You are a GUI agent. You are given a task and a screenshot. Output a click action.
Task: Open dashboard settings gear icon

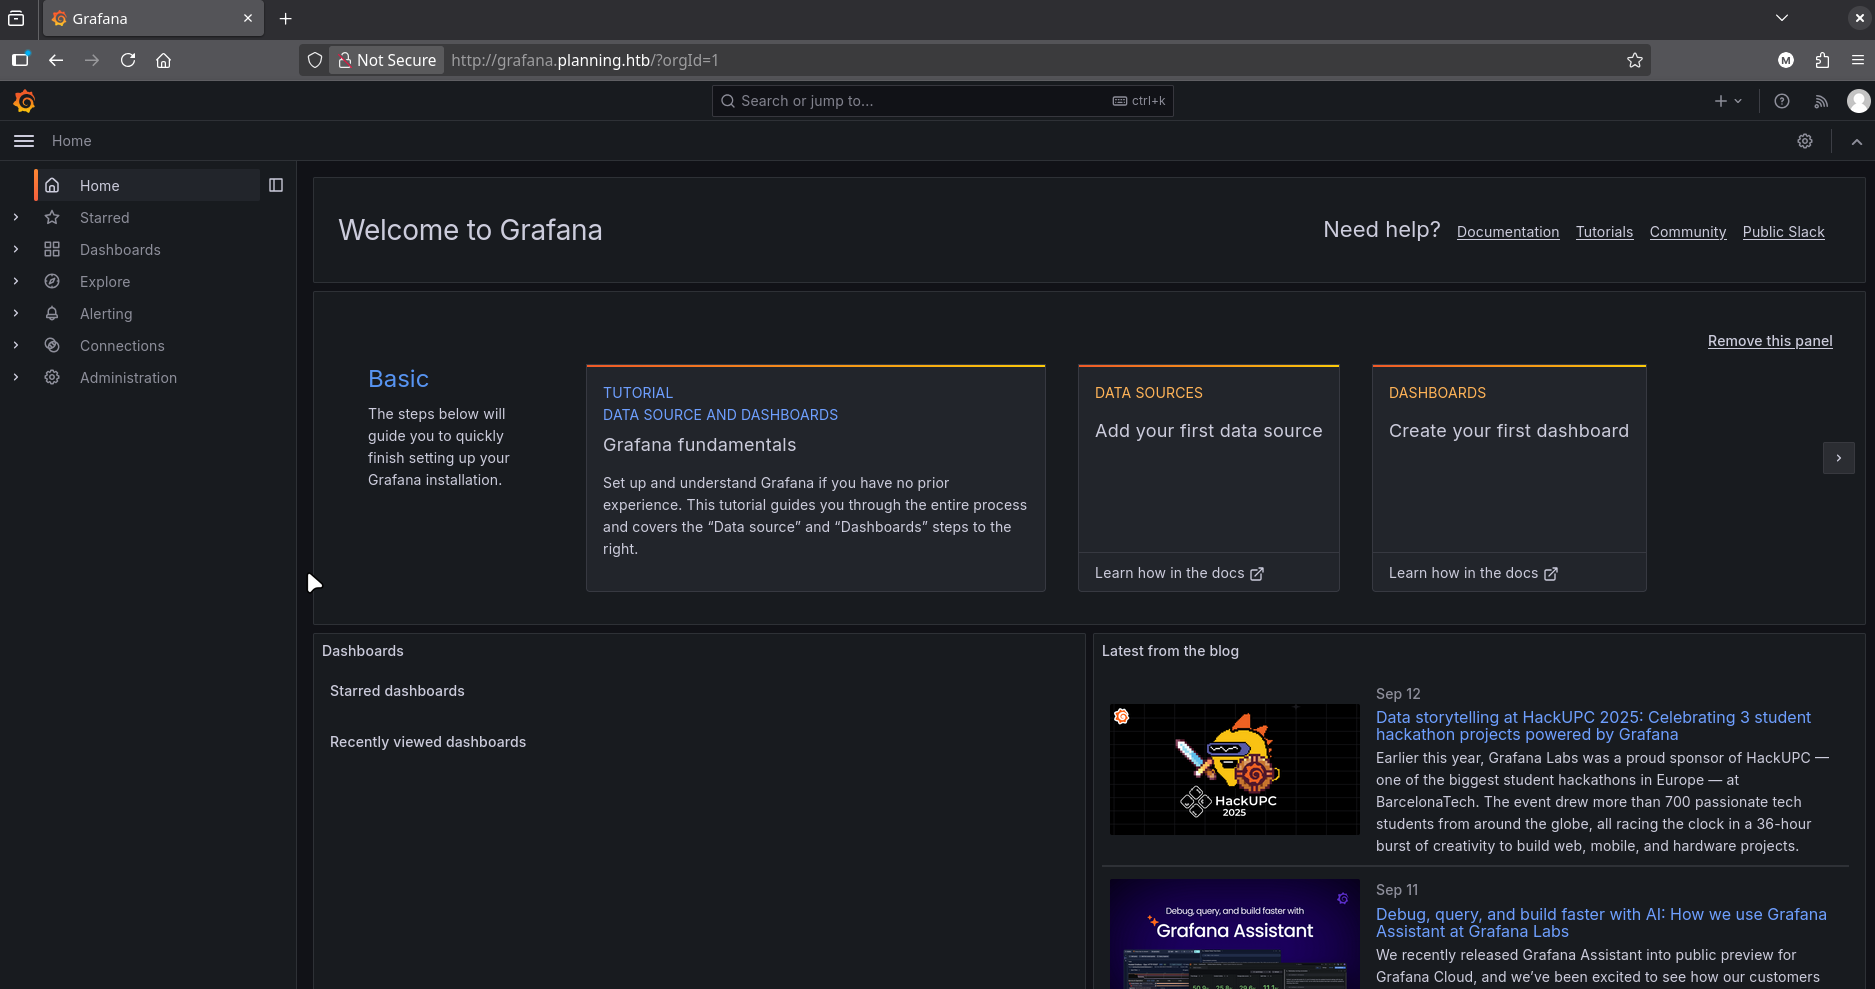tap(1804, 141)
